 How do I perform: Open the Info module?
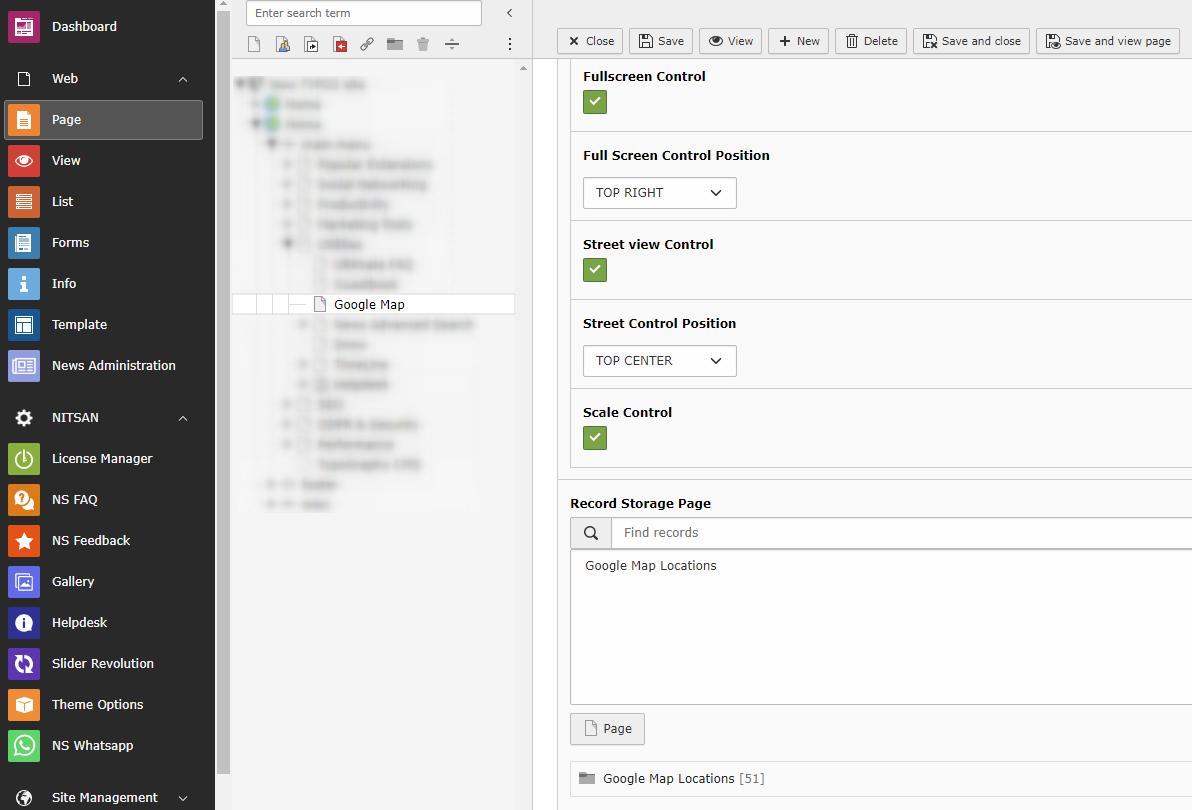point(103,284)
